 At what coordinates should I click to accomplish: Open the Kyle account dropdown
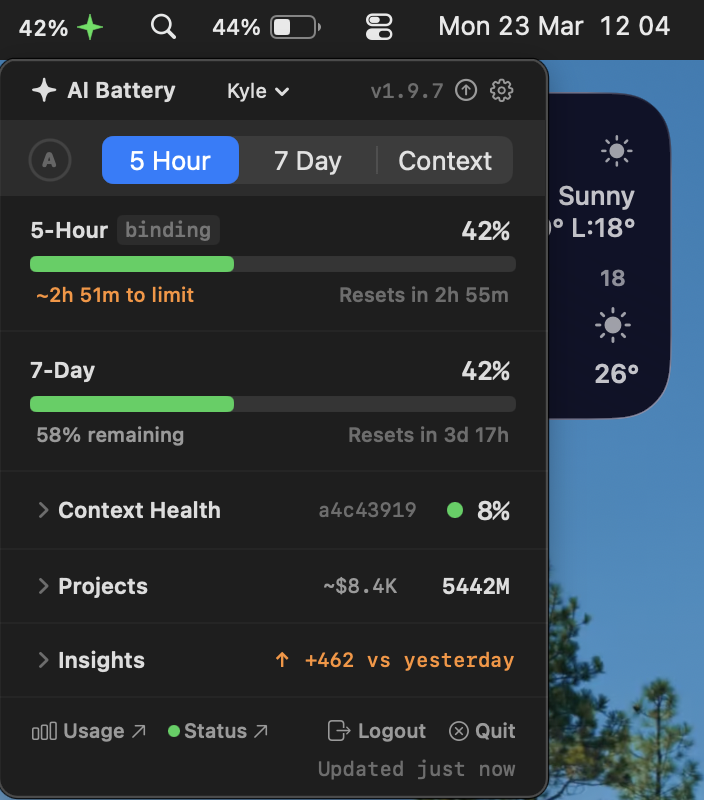click(256, 90)
